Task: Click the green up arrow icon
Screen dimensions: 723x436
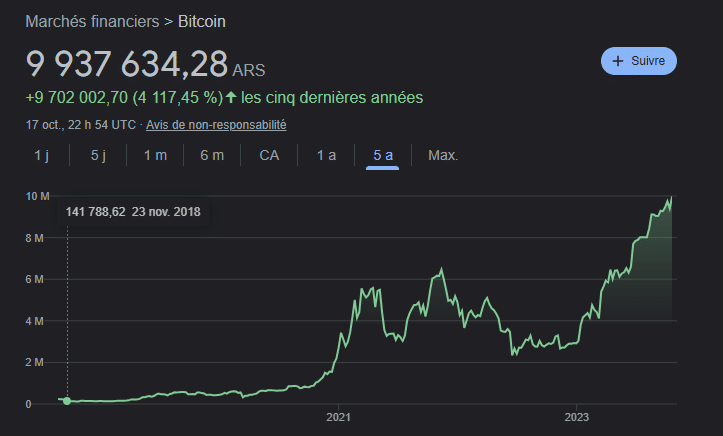Action: click(231, 97)
